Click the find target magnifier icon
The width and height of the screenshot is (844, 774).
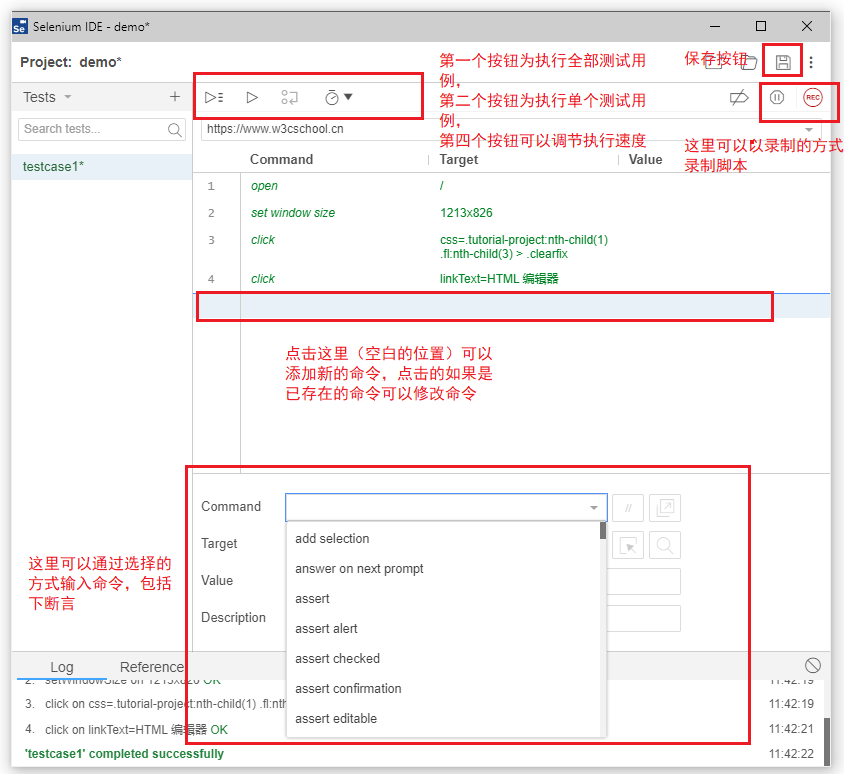click(x=665, y=545)
